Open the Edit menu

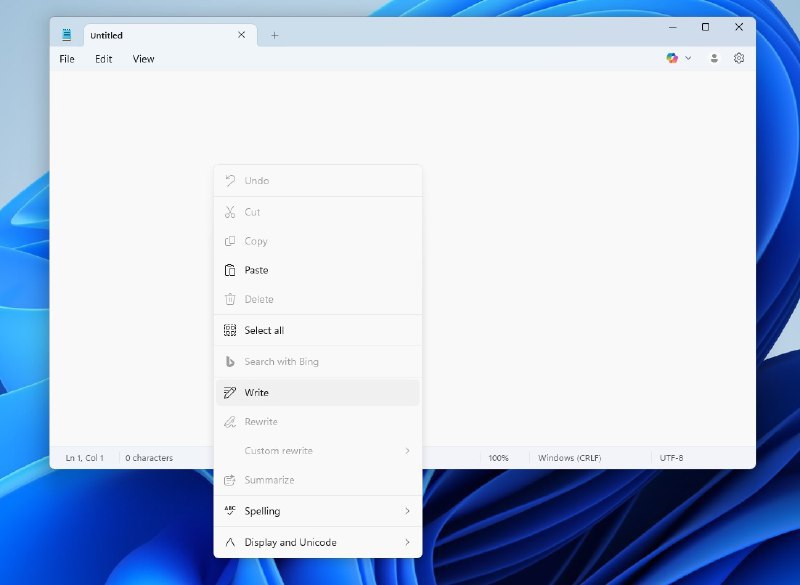pos(102,58)
